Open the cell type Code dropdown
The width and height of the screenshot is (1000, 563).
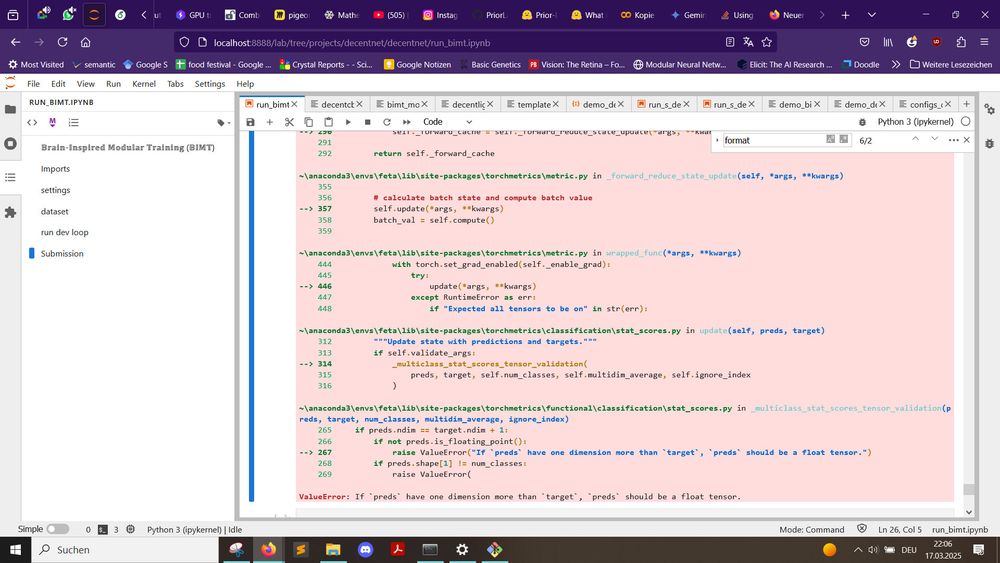pos(447,122)
